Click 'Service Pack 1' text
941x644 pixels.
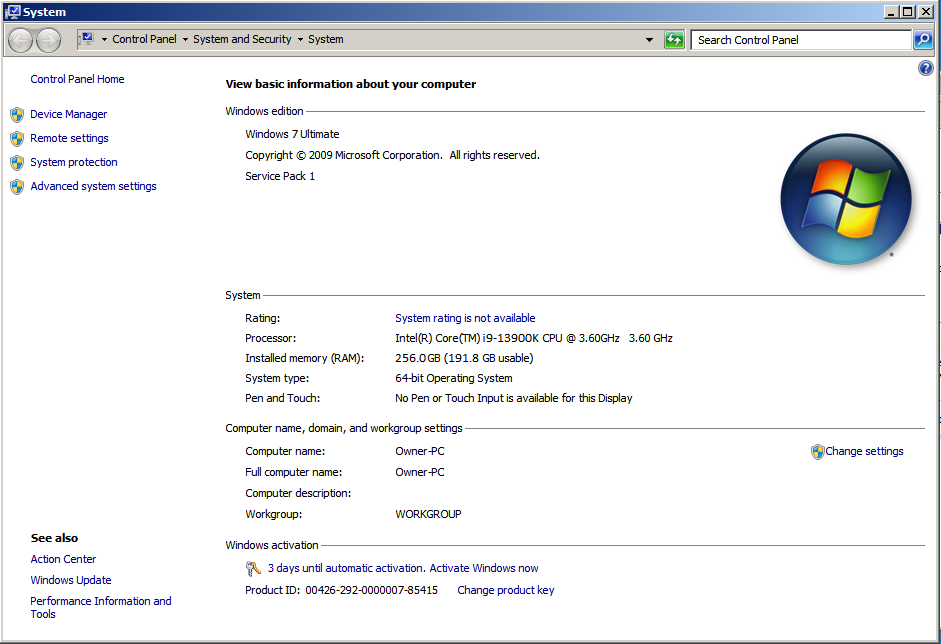pyautogui.click(x=280, y=176)
